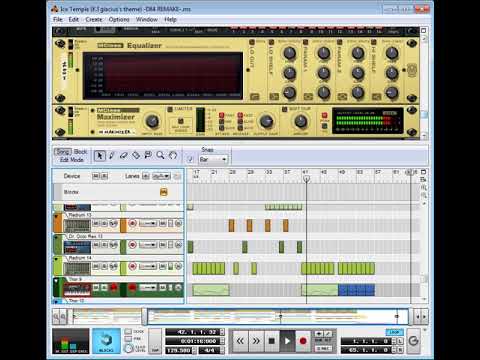The height and width of the screenshot is (360, 480).
Task: Select the Pencil tool
Action: tap(112, 155)
